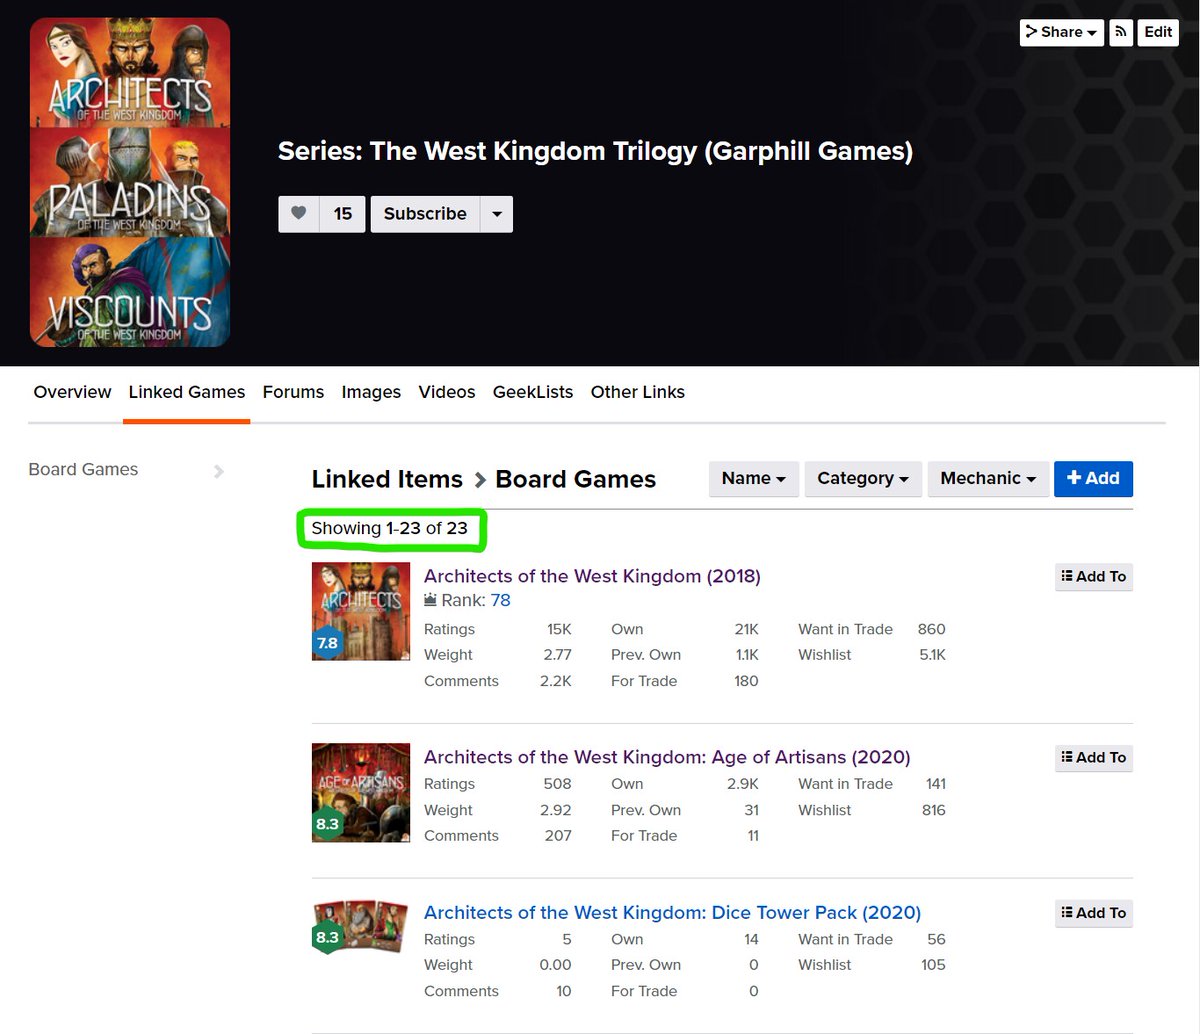Click the 7.8 rating badge

pyautogui.click(x=327, y=643)
